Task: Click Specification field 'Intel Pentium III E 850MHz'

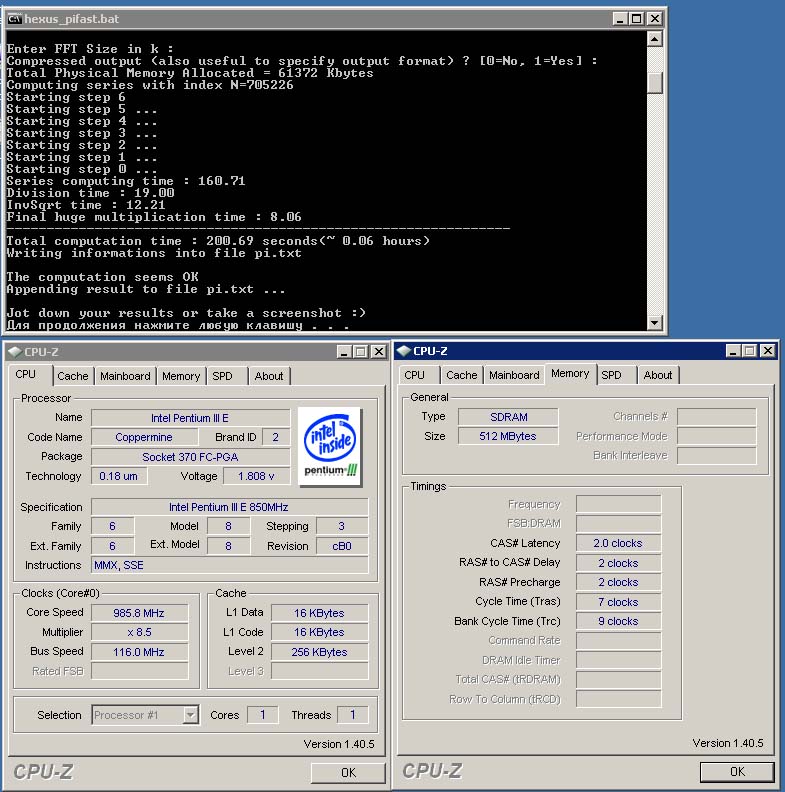Action: pos(229,507)
